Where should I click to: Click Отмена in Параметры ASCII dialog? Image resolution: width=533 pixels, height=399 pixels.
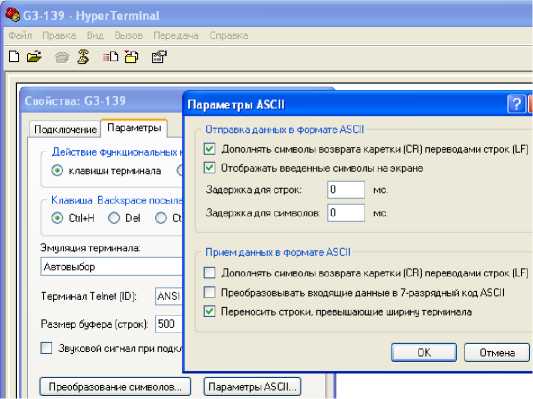(497, 352)
